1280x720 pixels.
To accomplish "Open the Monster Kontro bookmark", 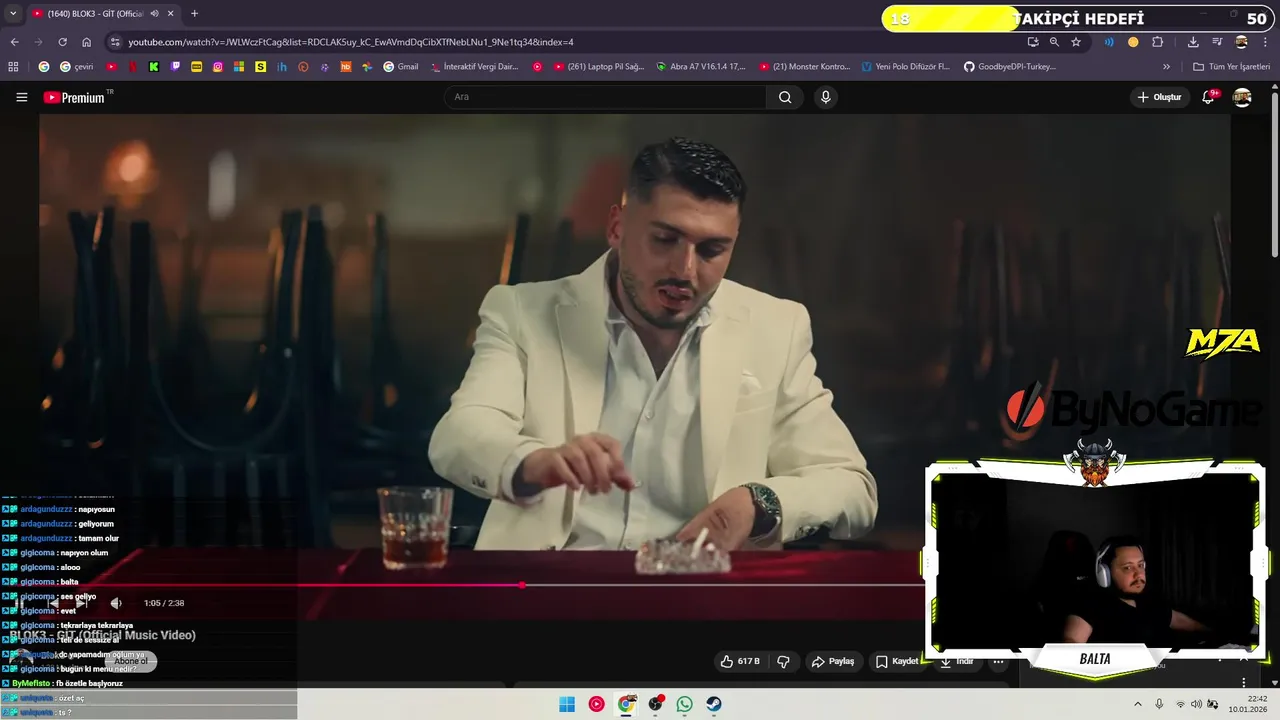I will [804, 67].
